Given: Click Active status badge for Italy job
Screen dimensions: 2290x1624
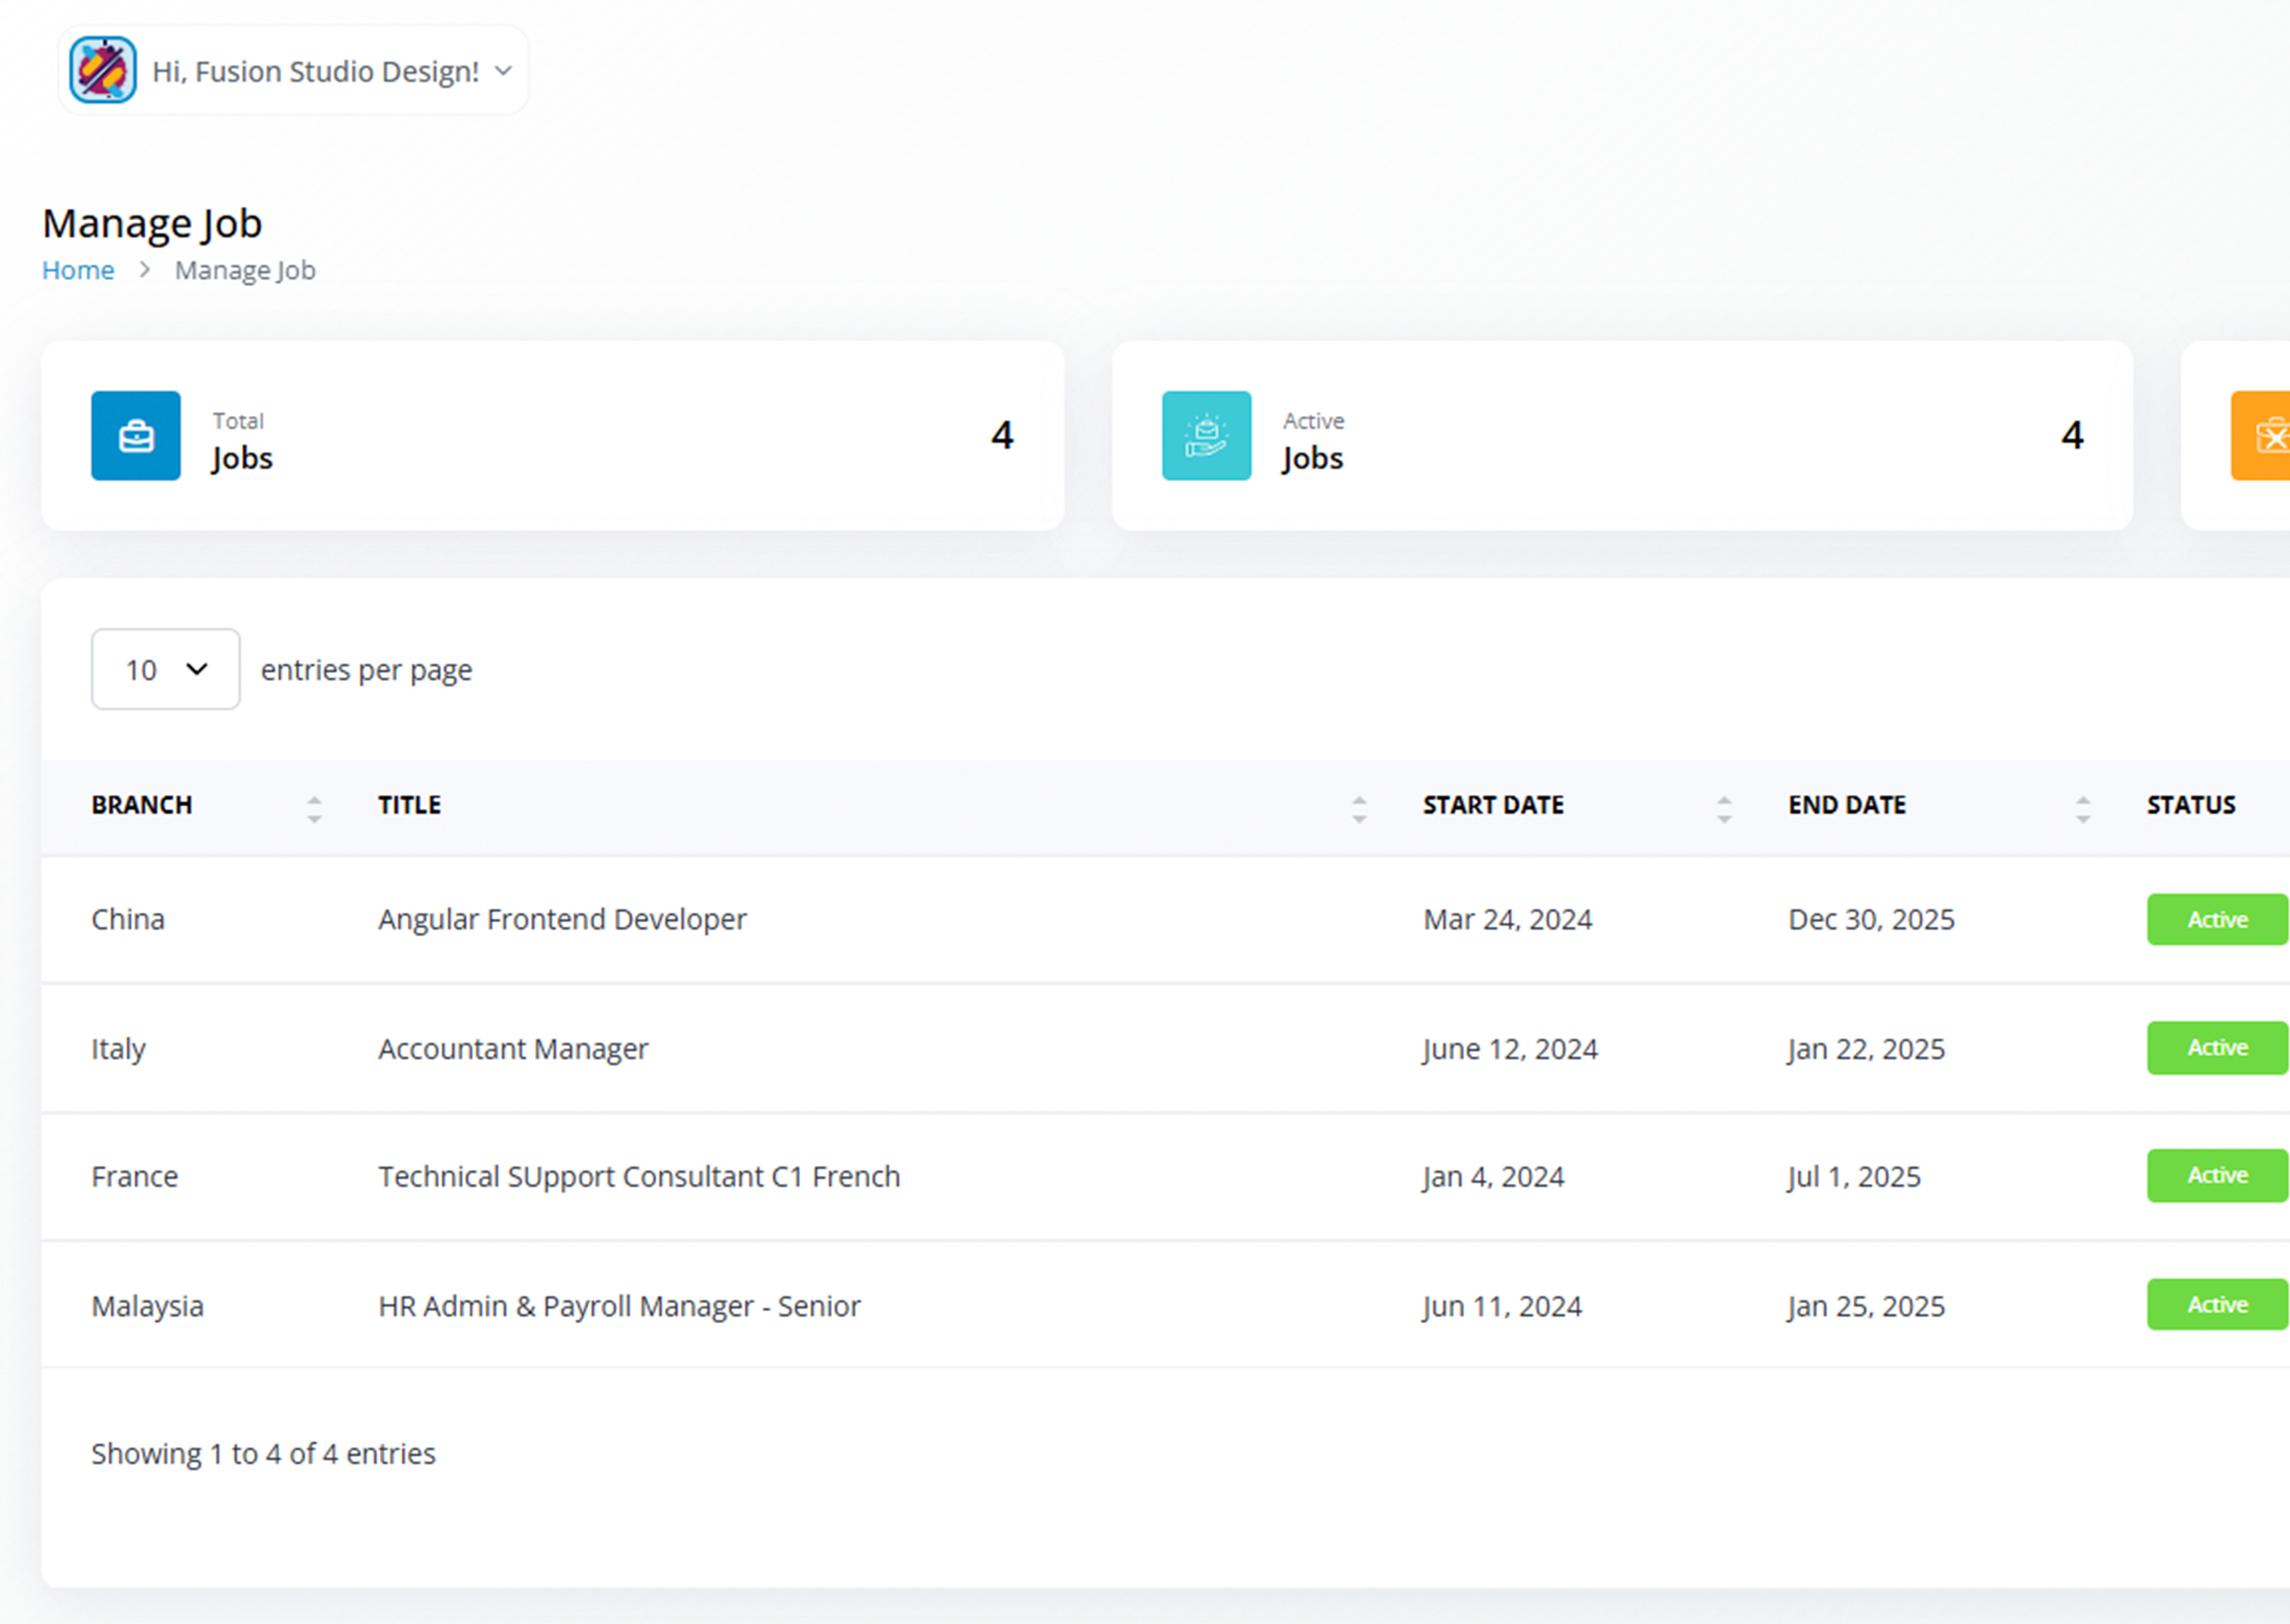Looking at the screenshot, I should point(2218,1048).
